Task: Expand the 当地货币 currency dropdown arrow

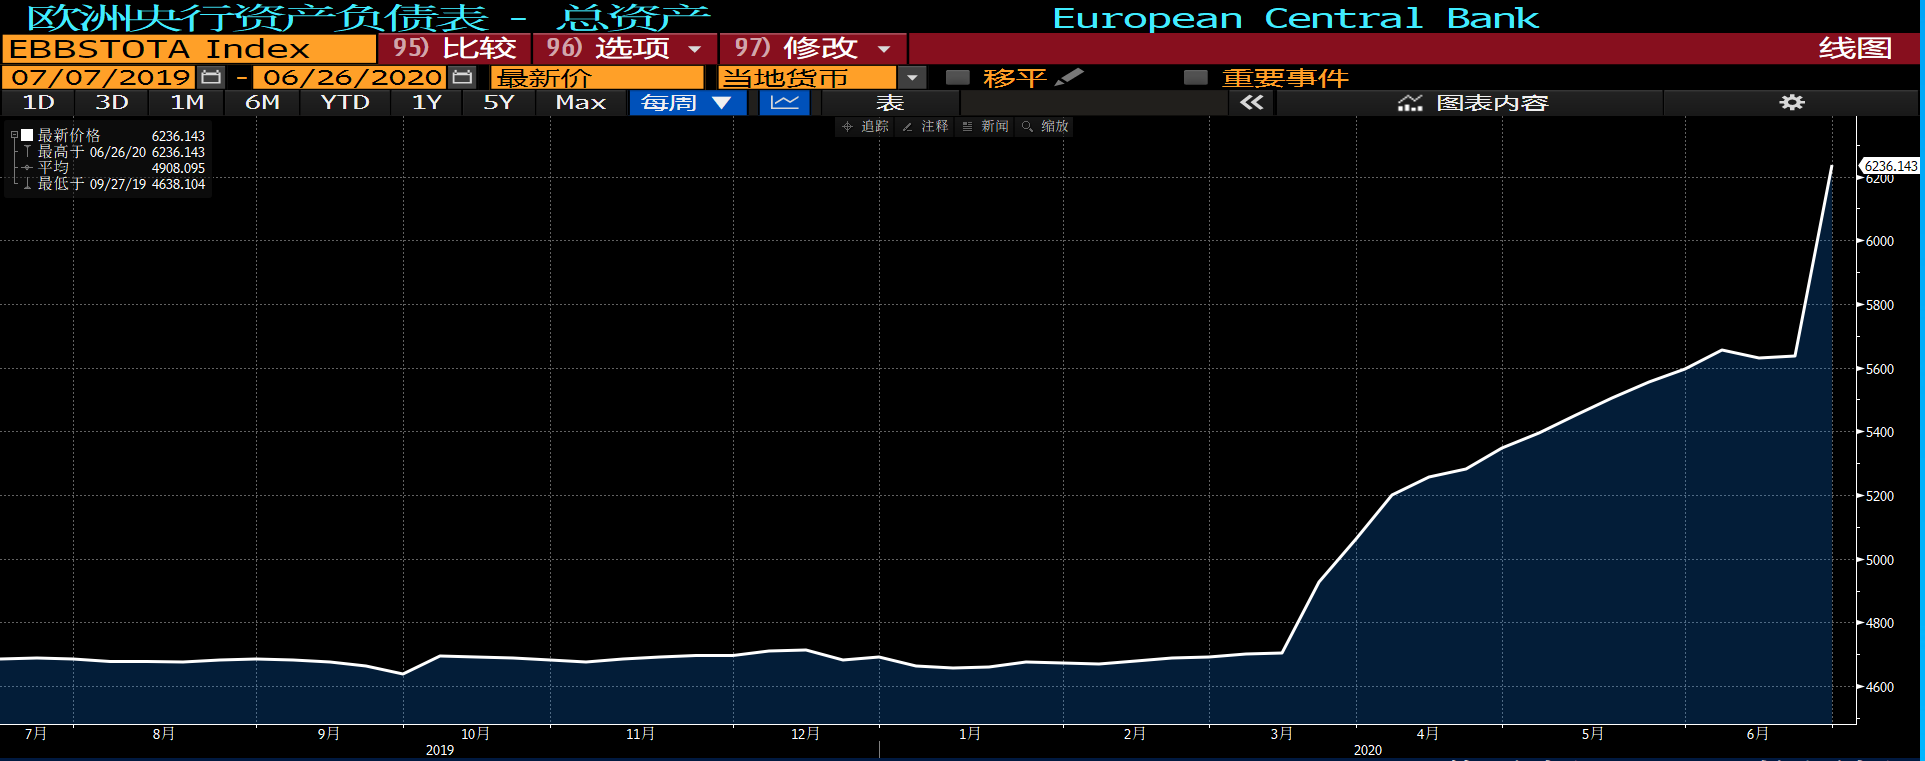Action: coord(912,77)
